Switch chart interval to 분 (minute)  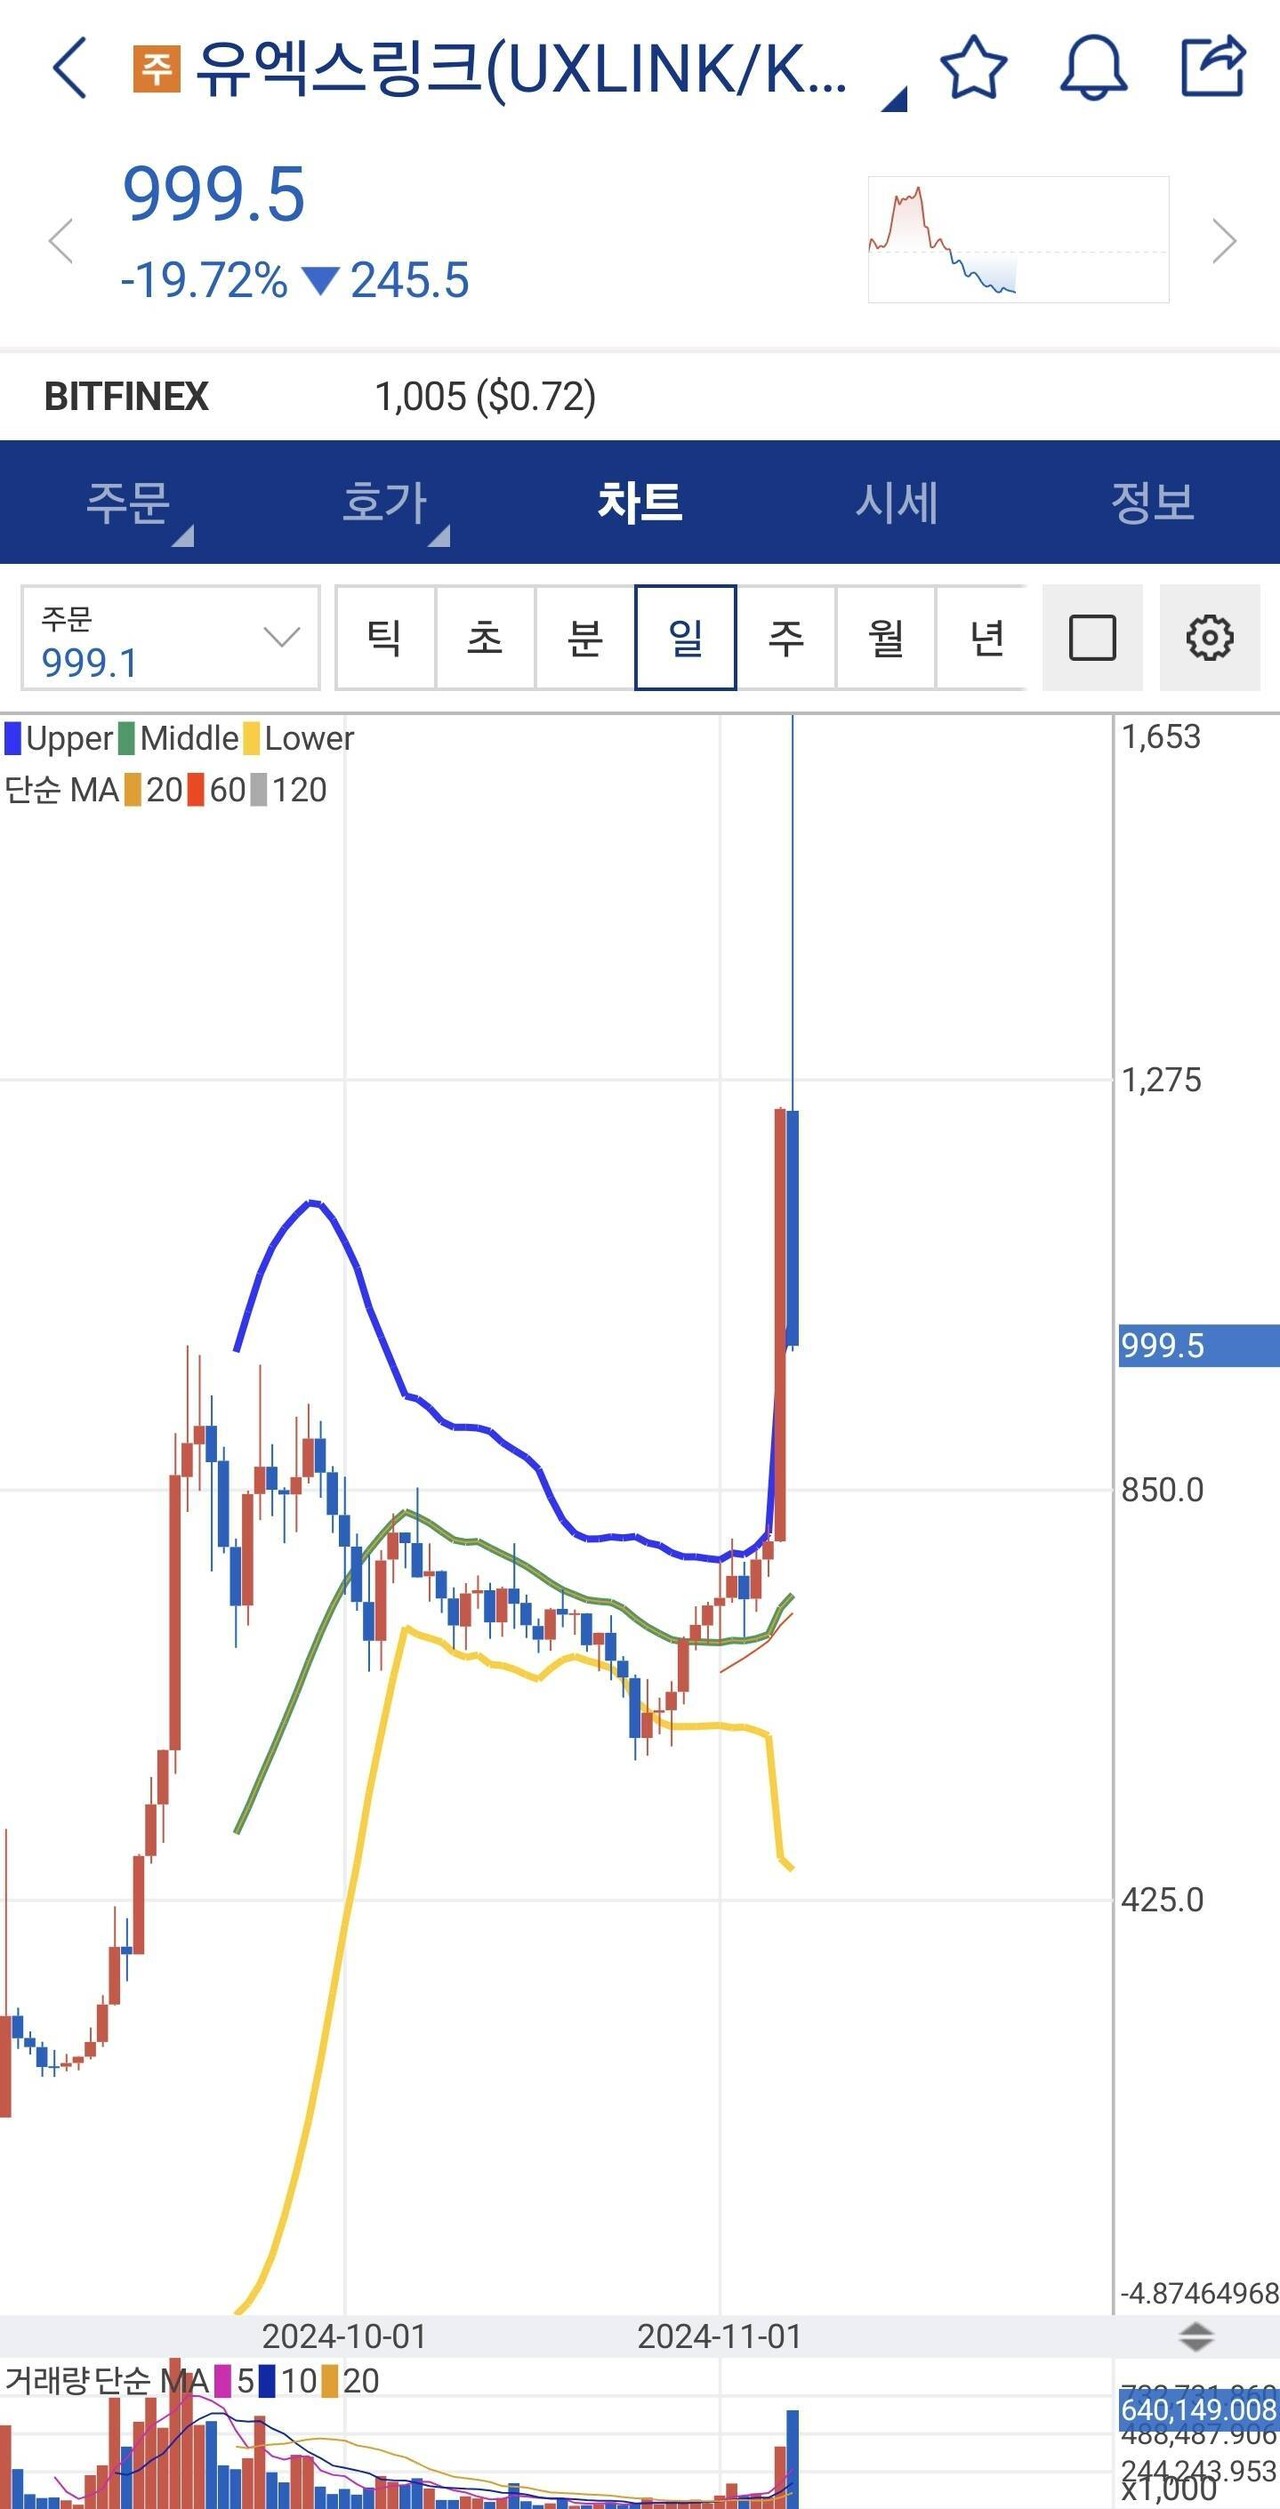click(585, 638)
